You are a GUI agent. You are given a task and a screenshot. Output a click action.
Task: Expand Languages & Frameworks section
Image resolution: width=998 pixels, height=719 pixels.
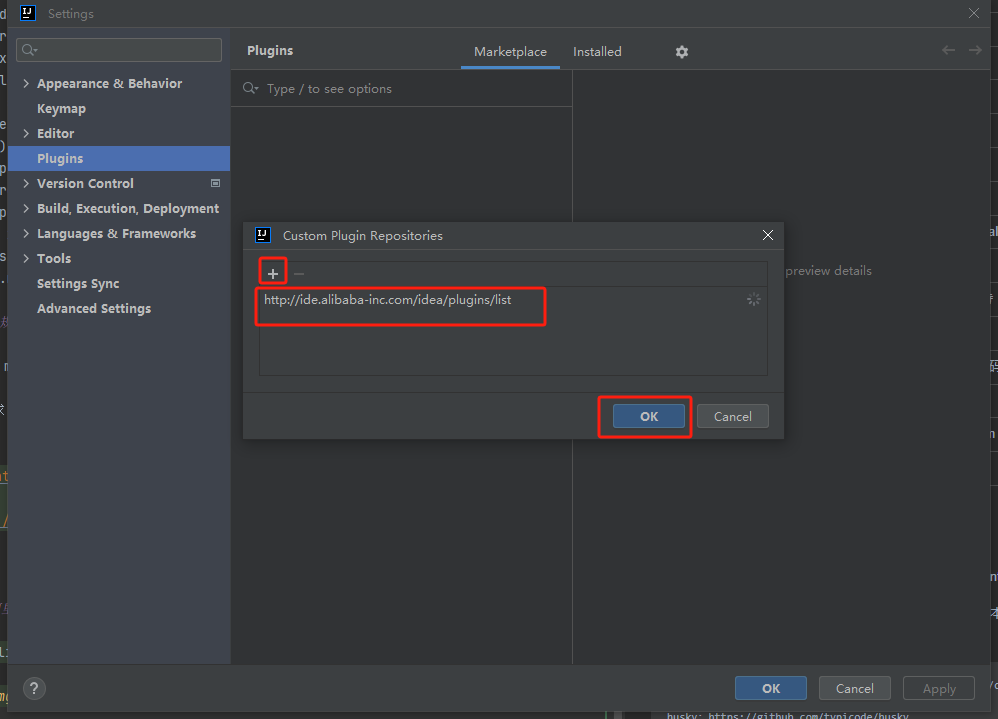(26, 234)
